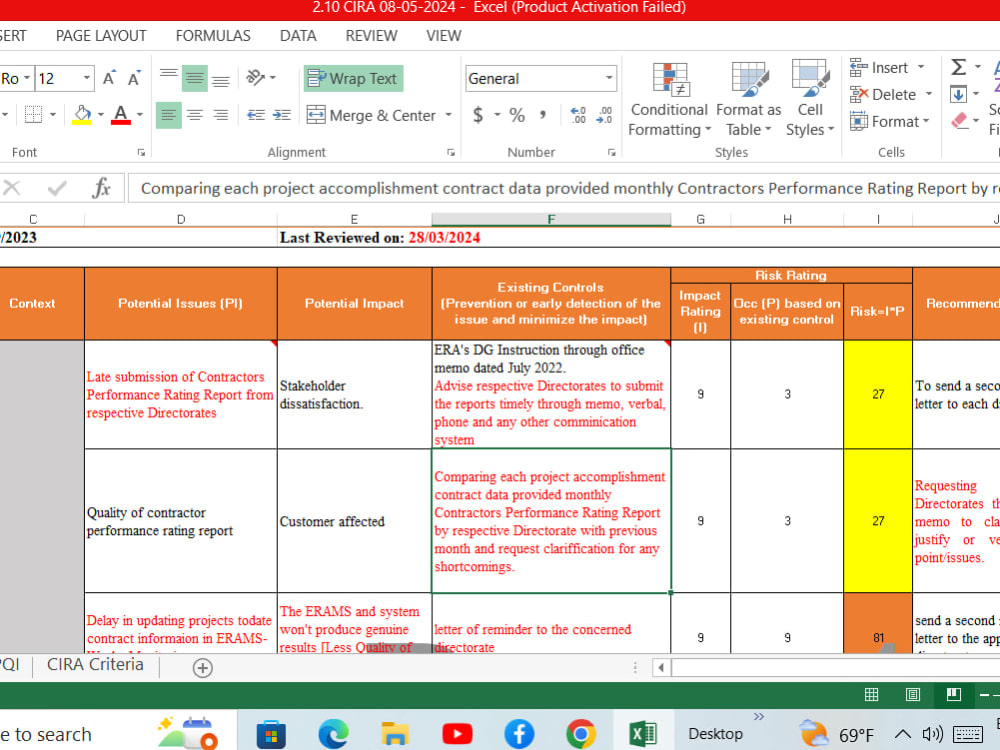
Task: Open the REVIEW ribbon tab
Action: tap(371, 36)
